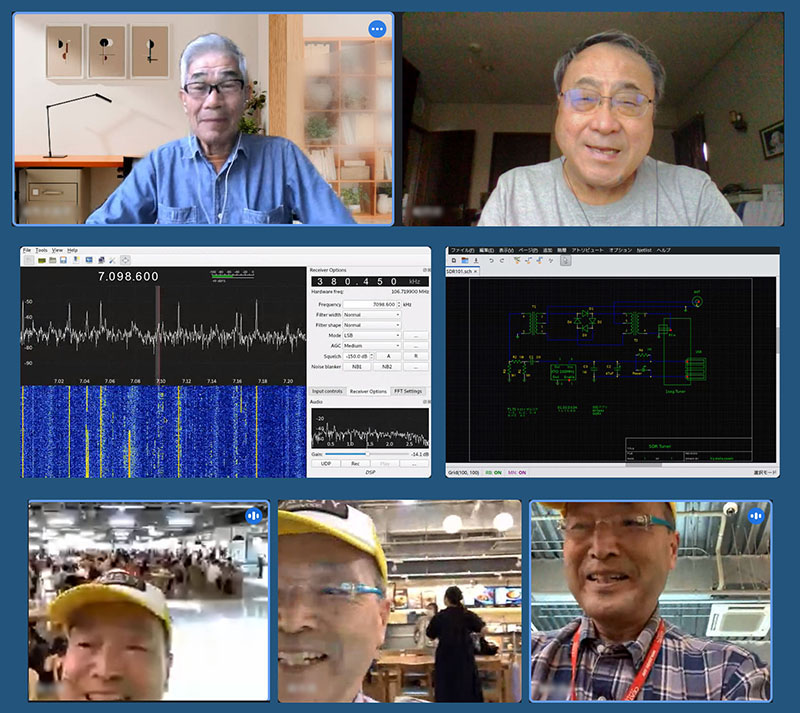Click the tools icon in the SDR toolbar
800x713 pixels.
[112, 260]
